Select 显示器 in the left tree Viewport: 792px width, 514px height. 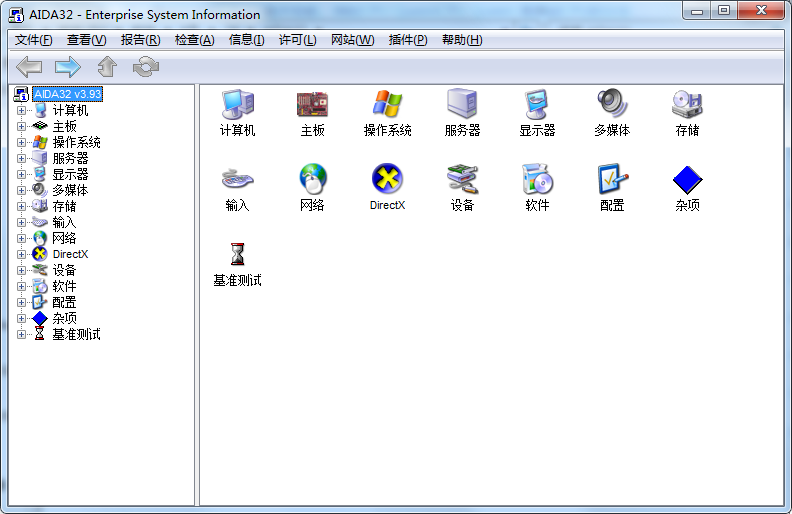point(70,175)
